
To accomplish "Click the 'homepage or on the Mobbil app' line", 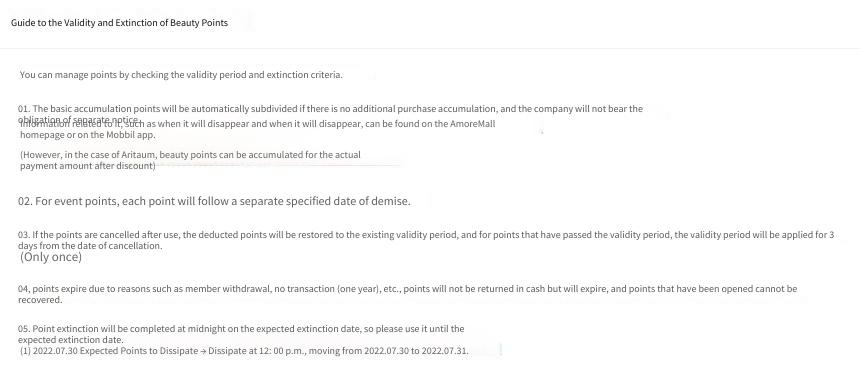I will (x=88, y=135).
